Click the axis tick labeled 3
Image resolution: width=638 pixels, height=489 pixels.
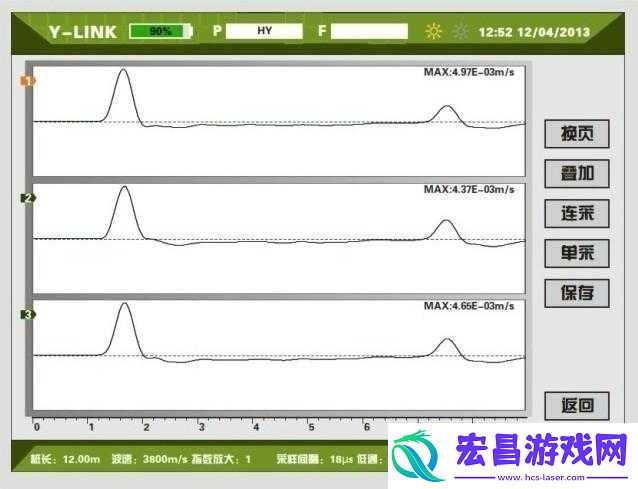[201, 427]
